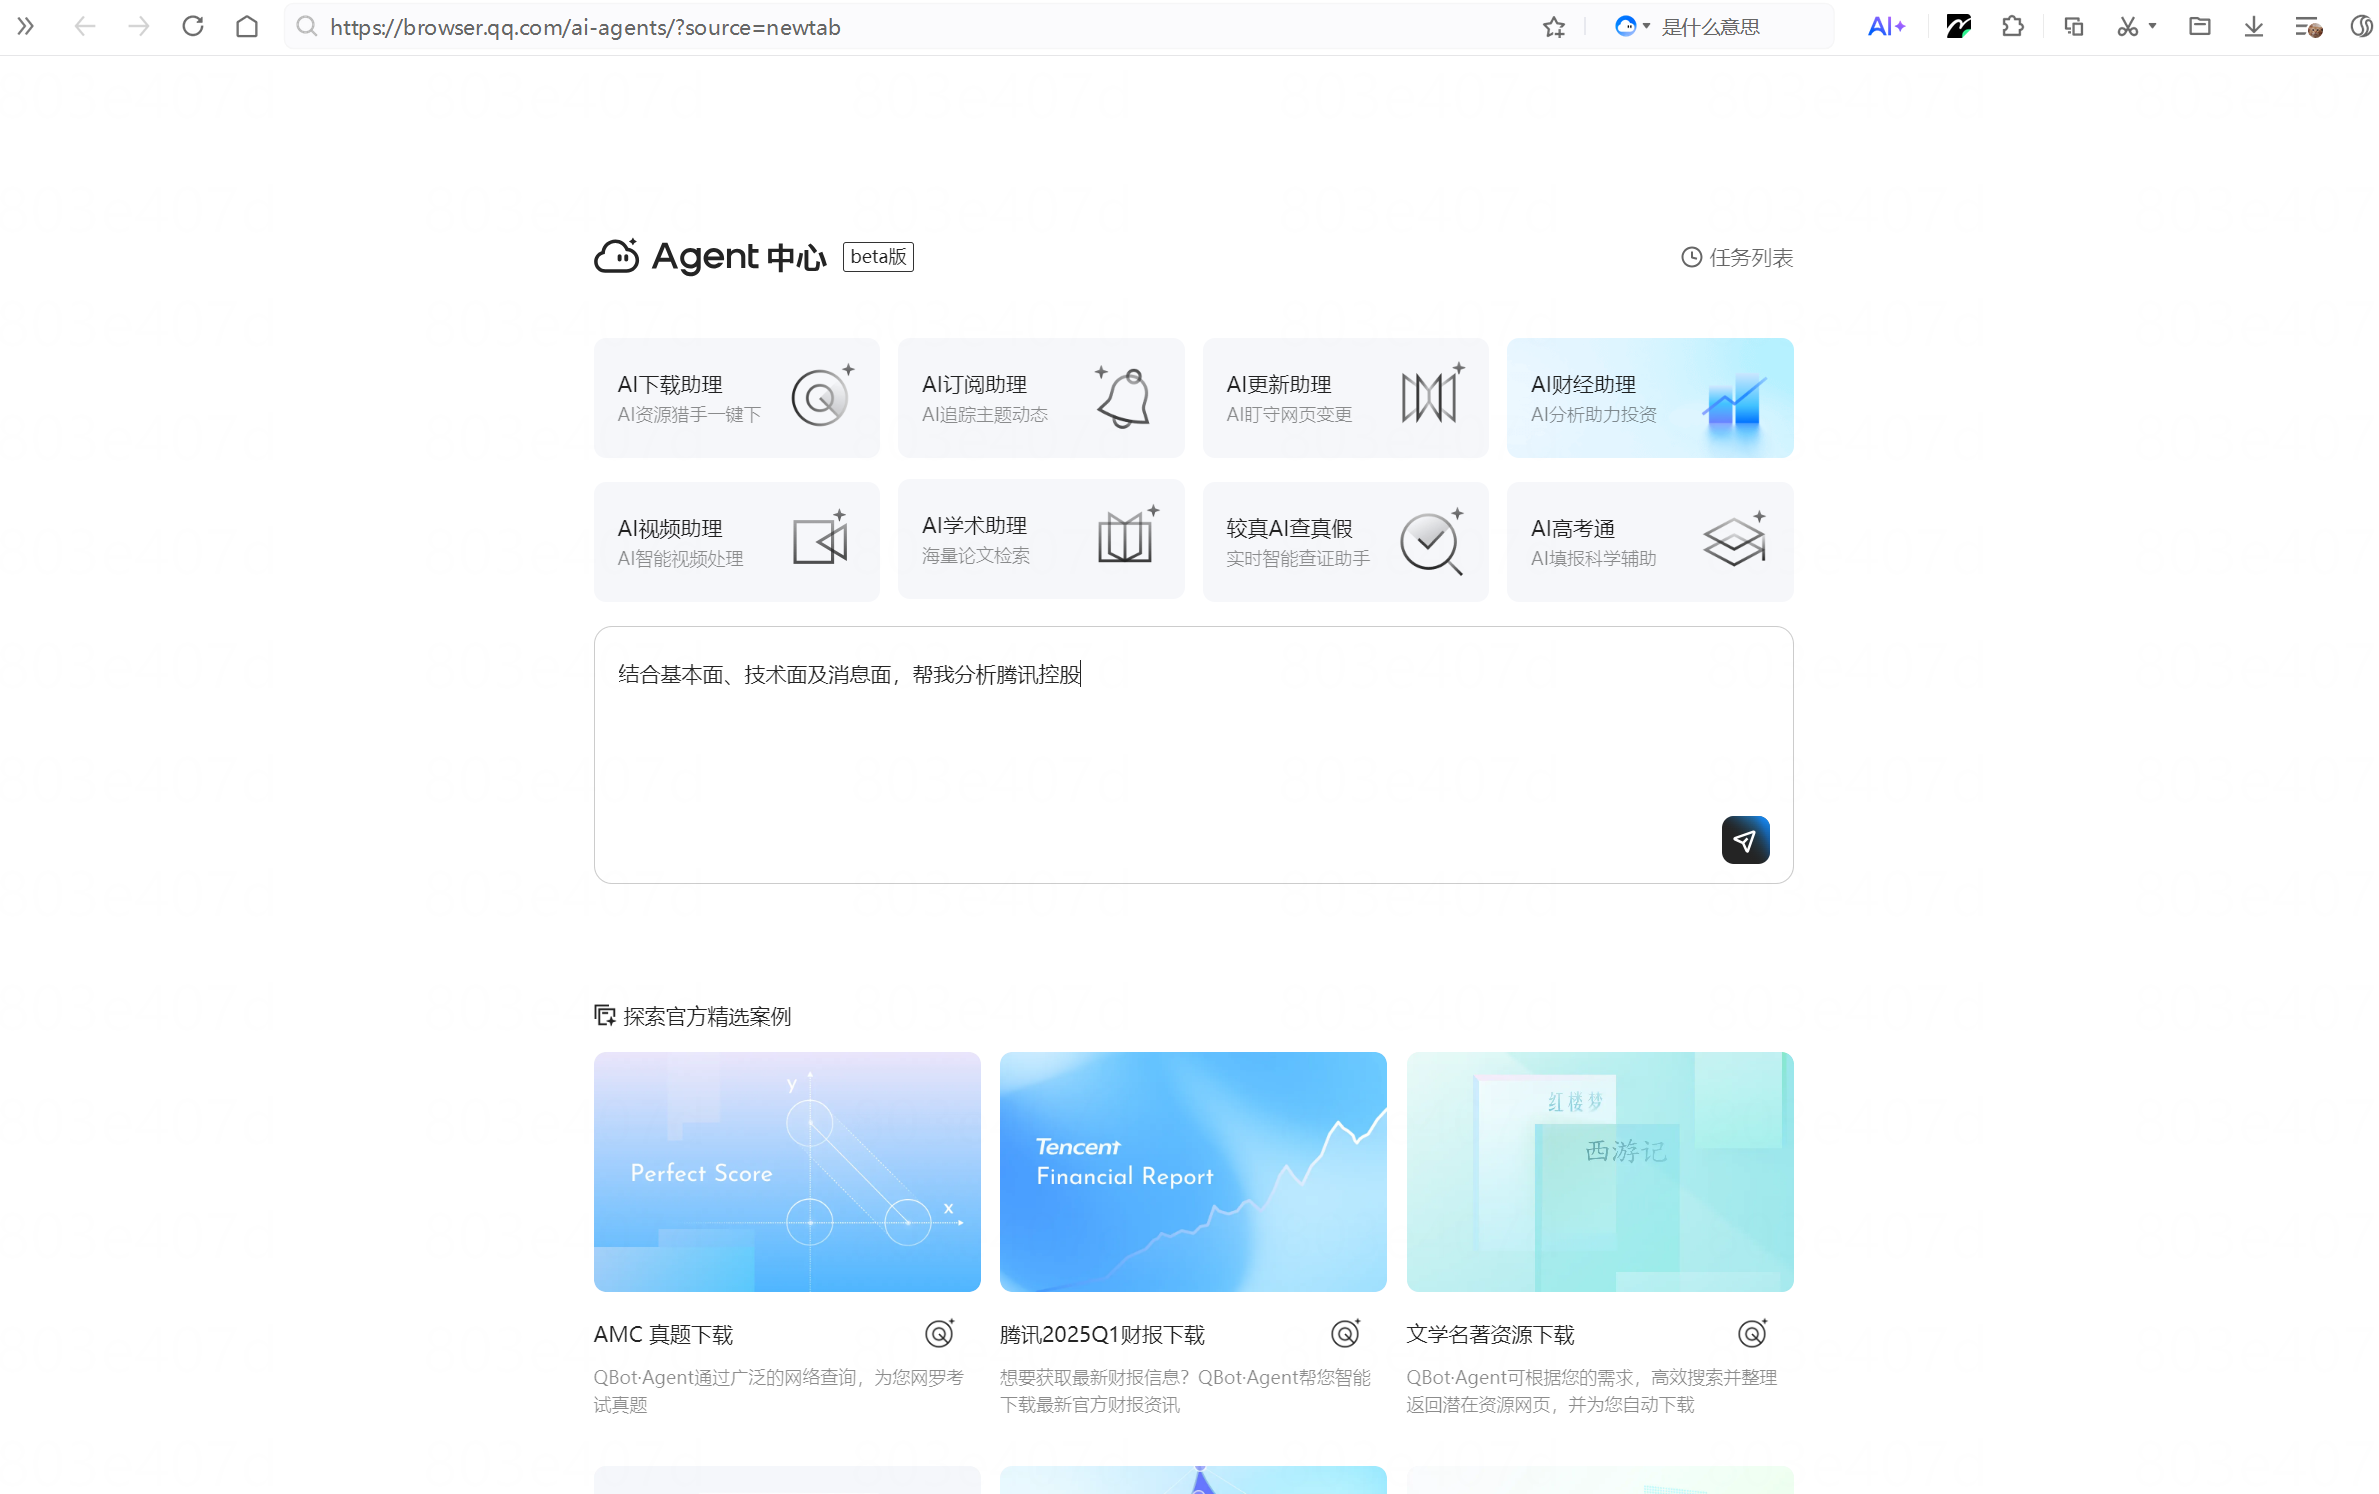The width and height of the screenshot is (2379, 1494).
Task: Start screenshot with the scissors icon
Action: coord(2127,27)
